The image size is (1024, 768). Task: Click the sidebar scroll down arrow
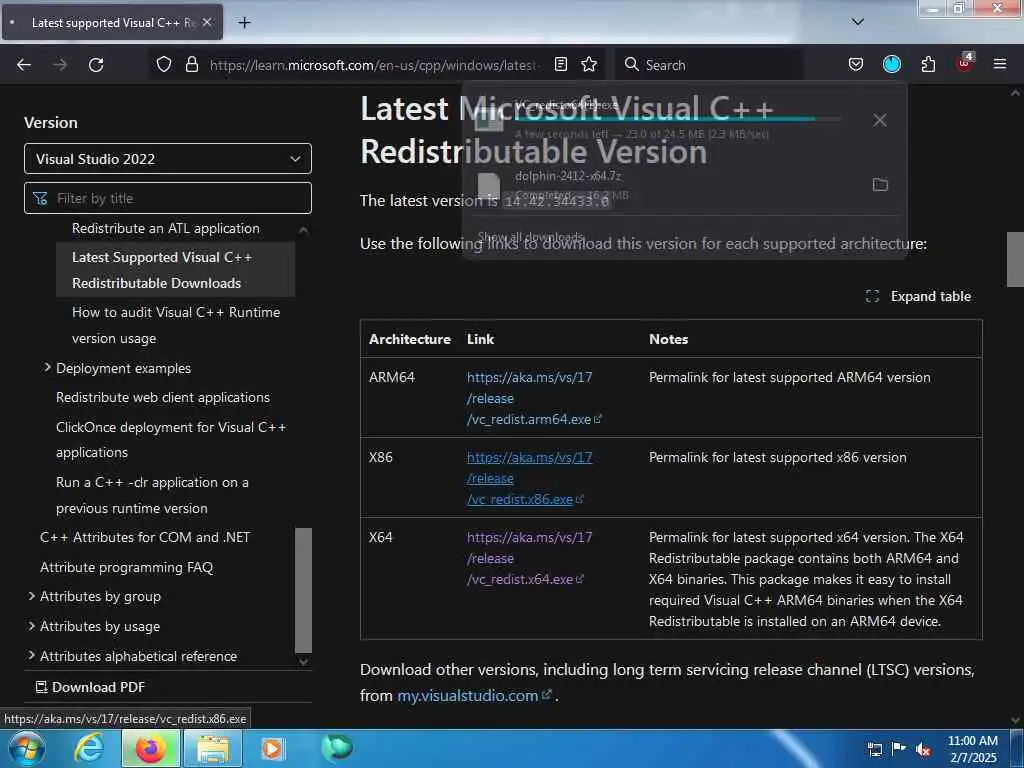point(303,661)
